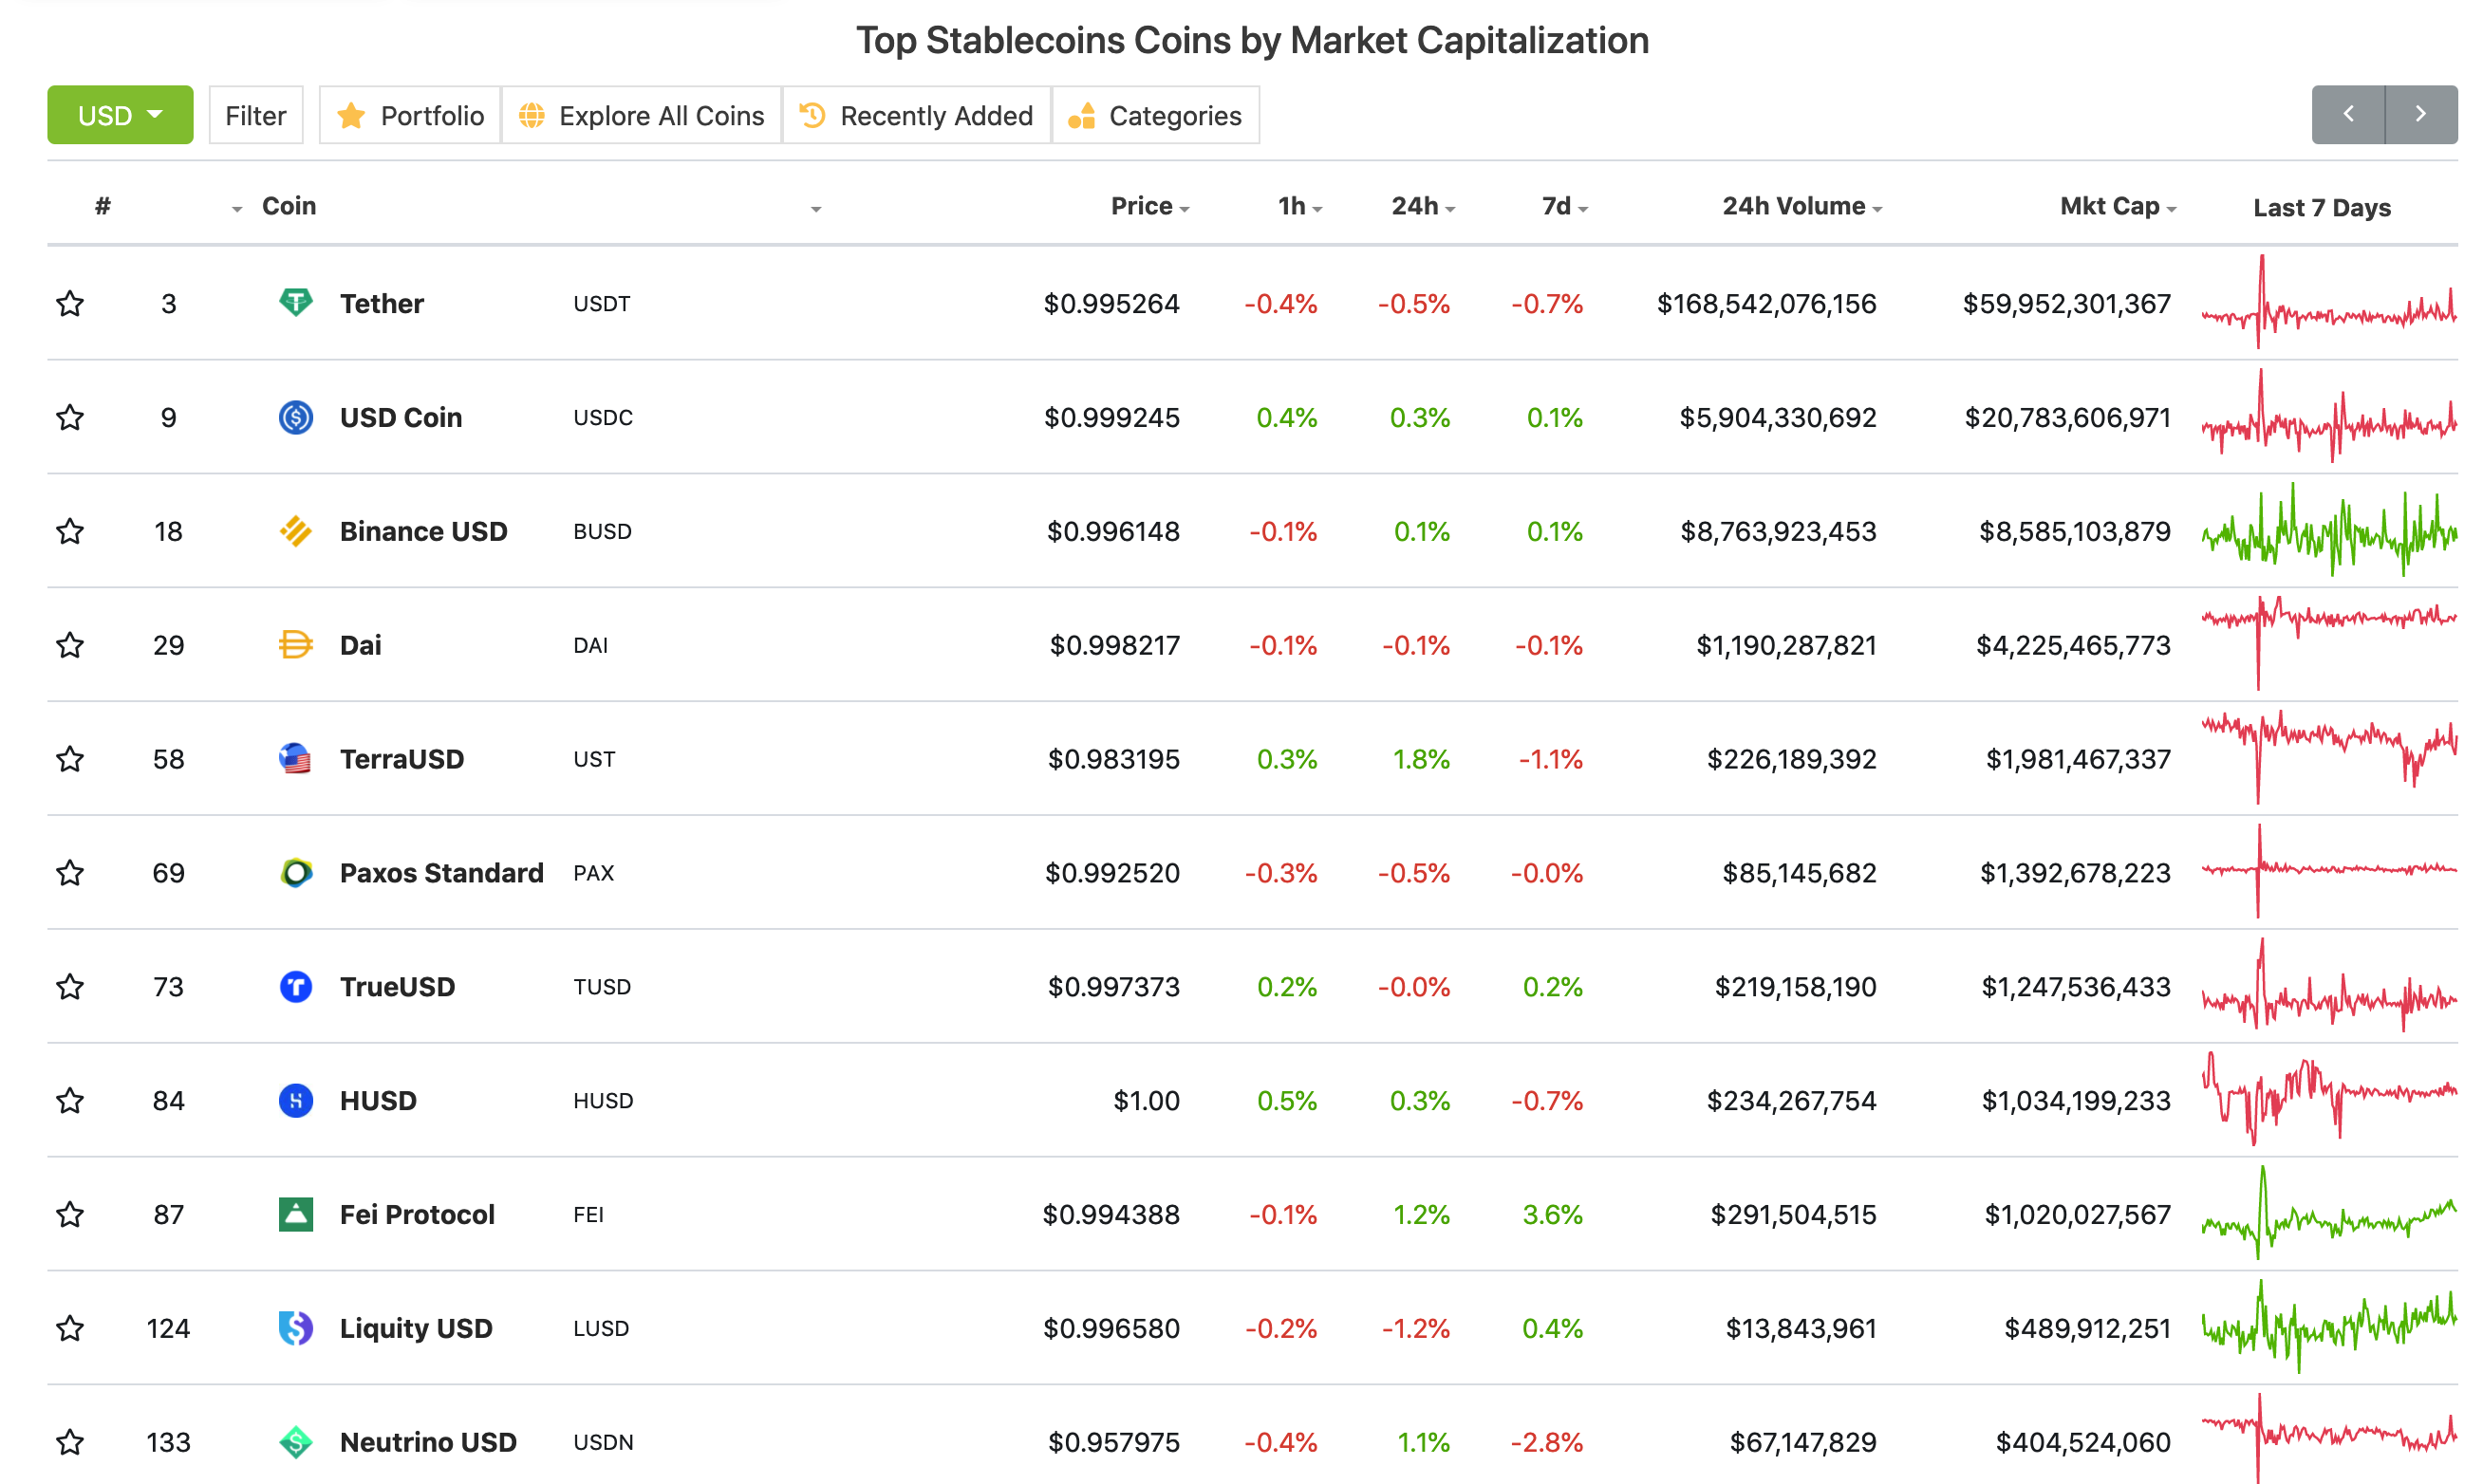
Task: Sort by the Coin column header
Action: click(289, 206)
